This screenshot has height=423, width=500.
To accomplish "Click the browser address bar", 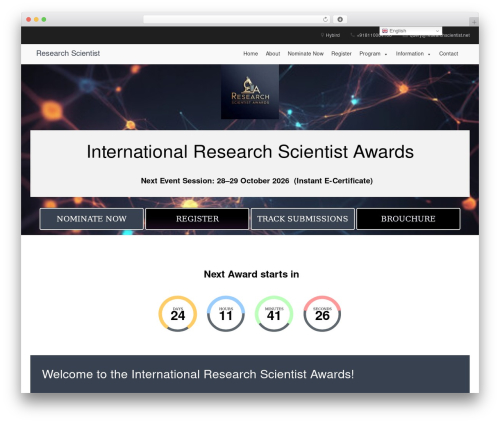I will coord(237,19).
